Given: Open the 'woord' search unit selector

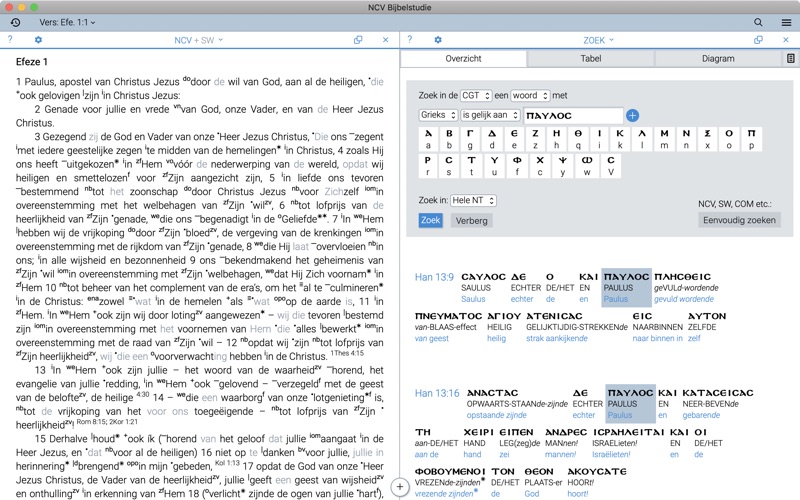Looking at the screenshot, I should [x=530, y=95].
